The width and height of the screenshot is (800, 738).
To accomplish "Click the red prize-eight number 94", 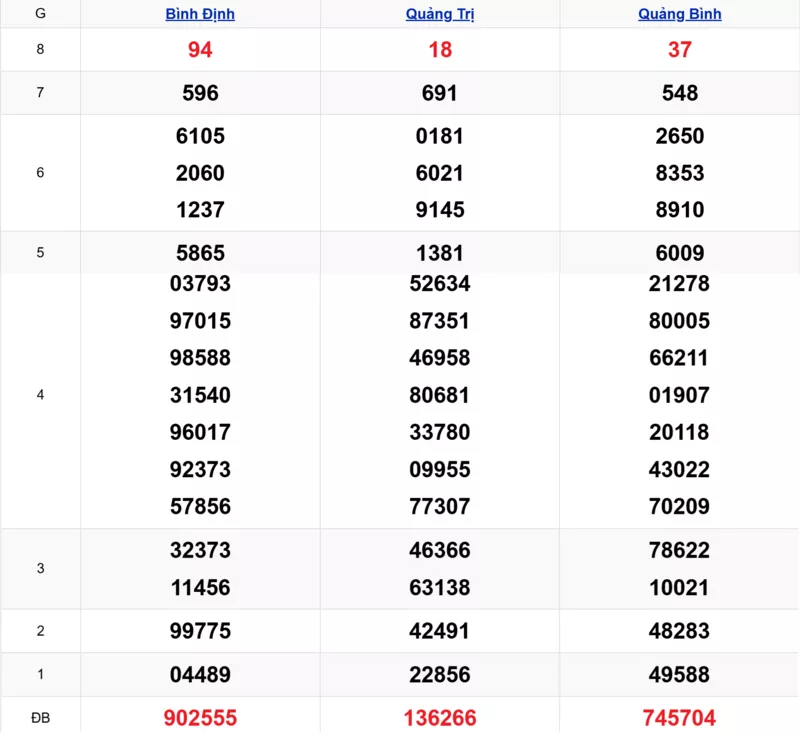I will coord(200,50).
